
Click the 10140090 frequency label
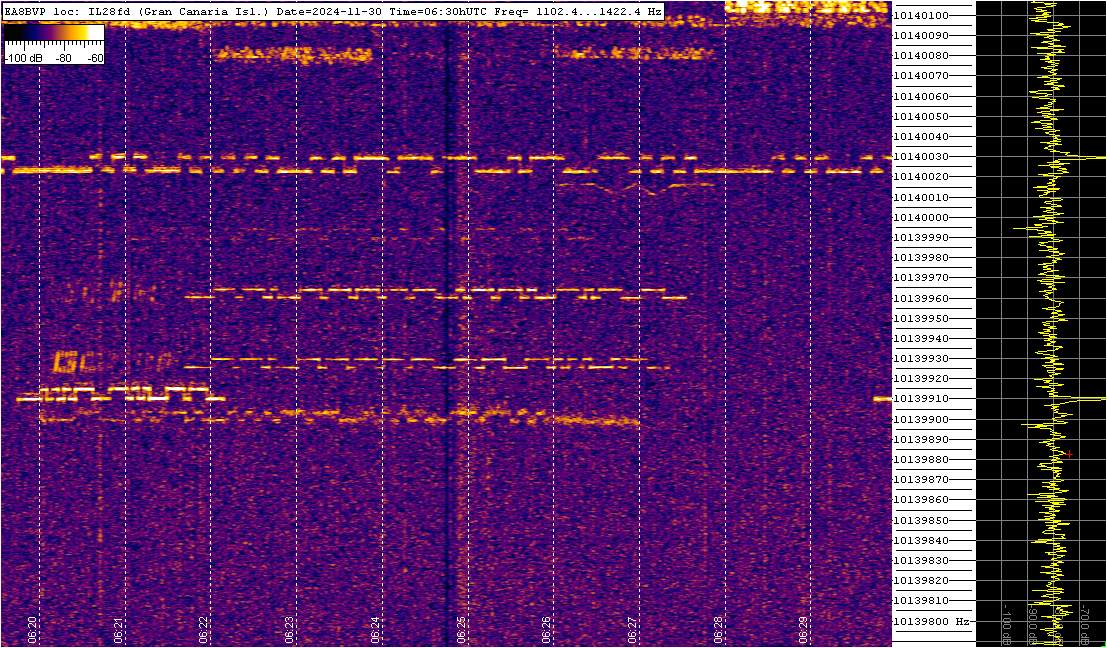(x=921, y=35)
